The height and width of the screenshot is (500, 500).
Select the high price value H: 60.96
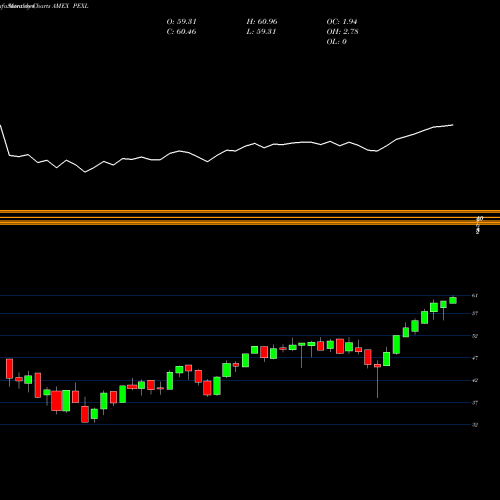pyautogui.click(x=262, y=22)
